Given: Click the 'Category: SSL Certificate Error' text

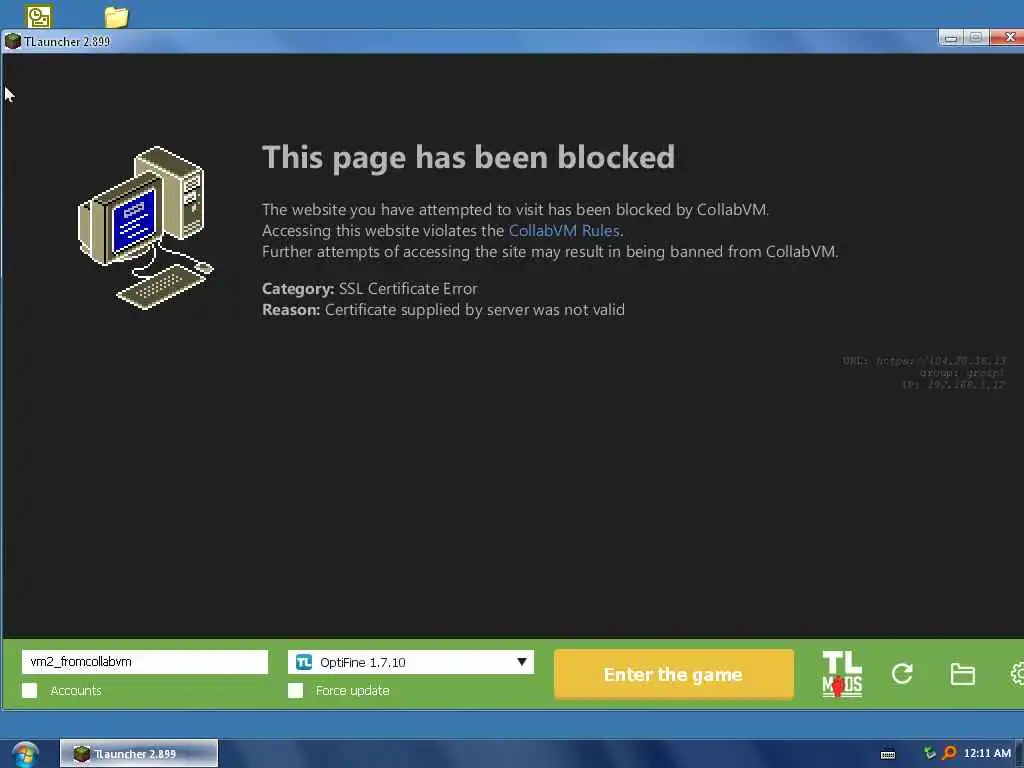Looking at the screenshot, I should (x=370, y=289).
